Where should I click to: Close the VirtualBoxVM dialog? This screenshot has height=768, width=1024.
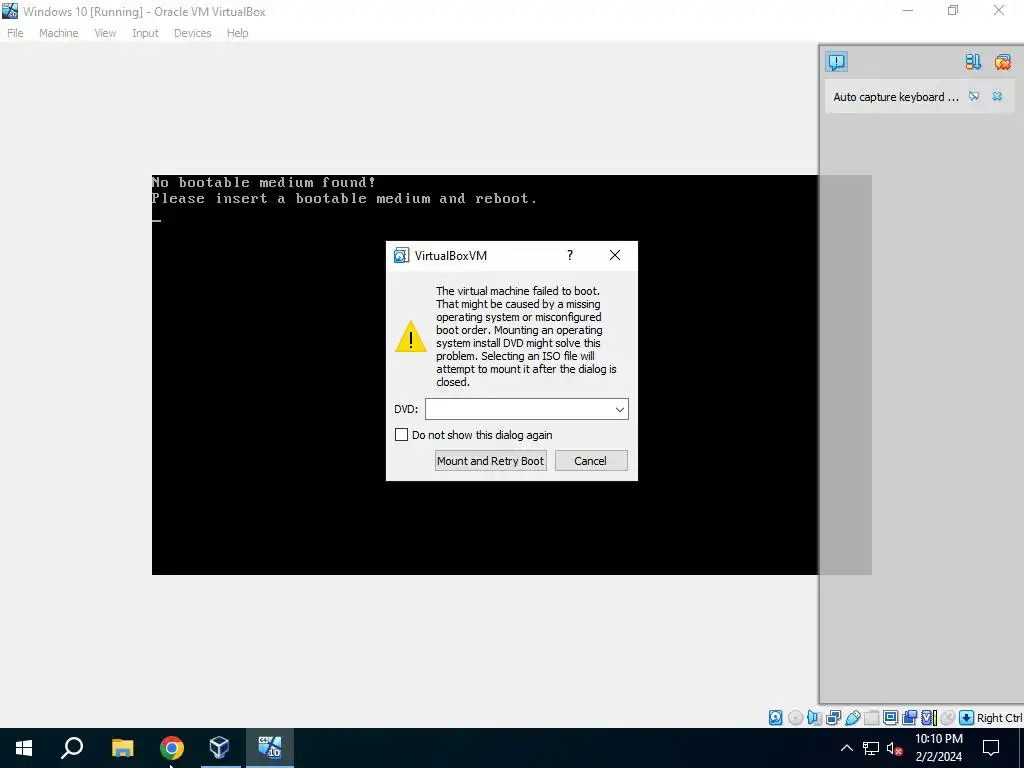[615, 255]
